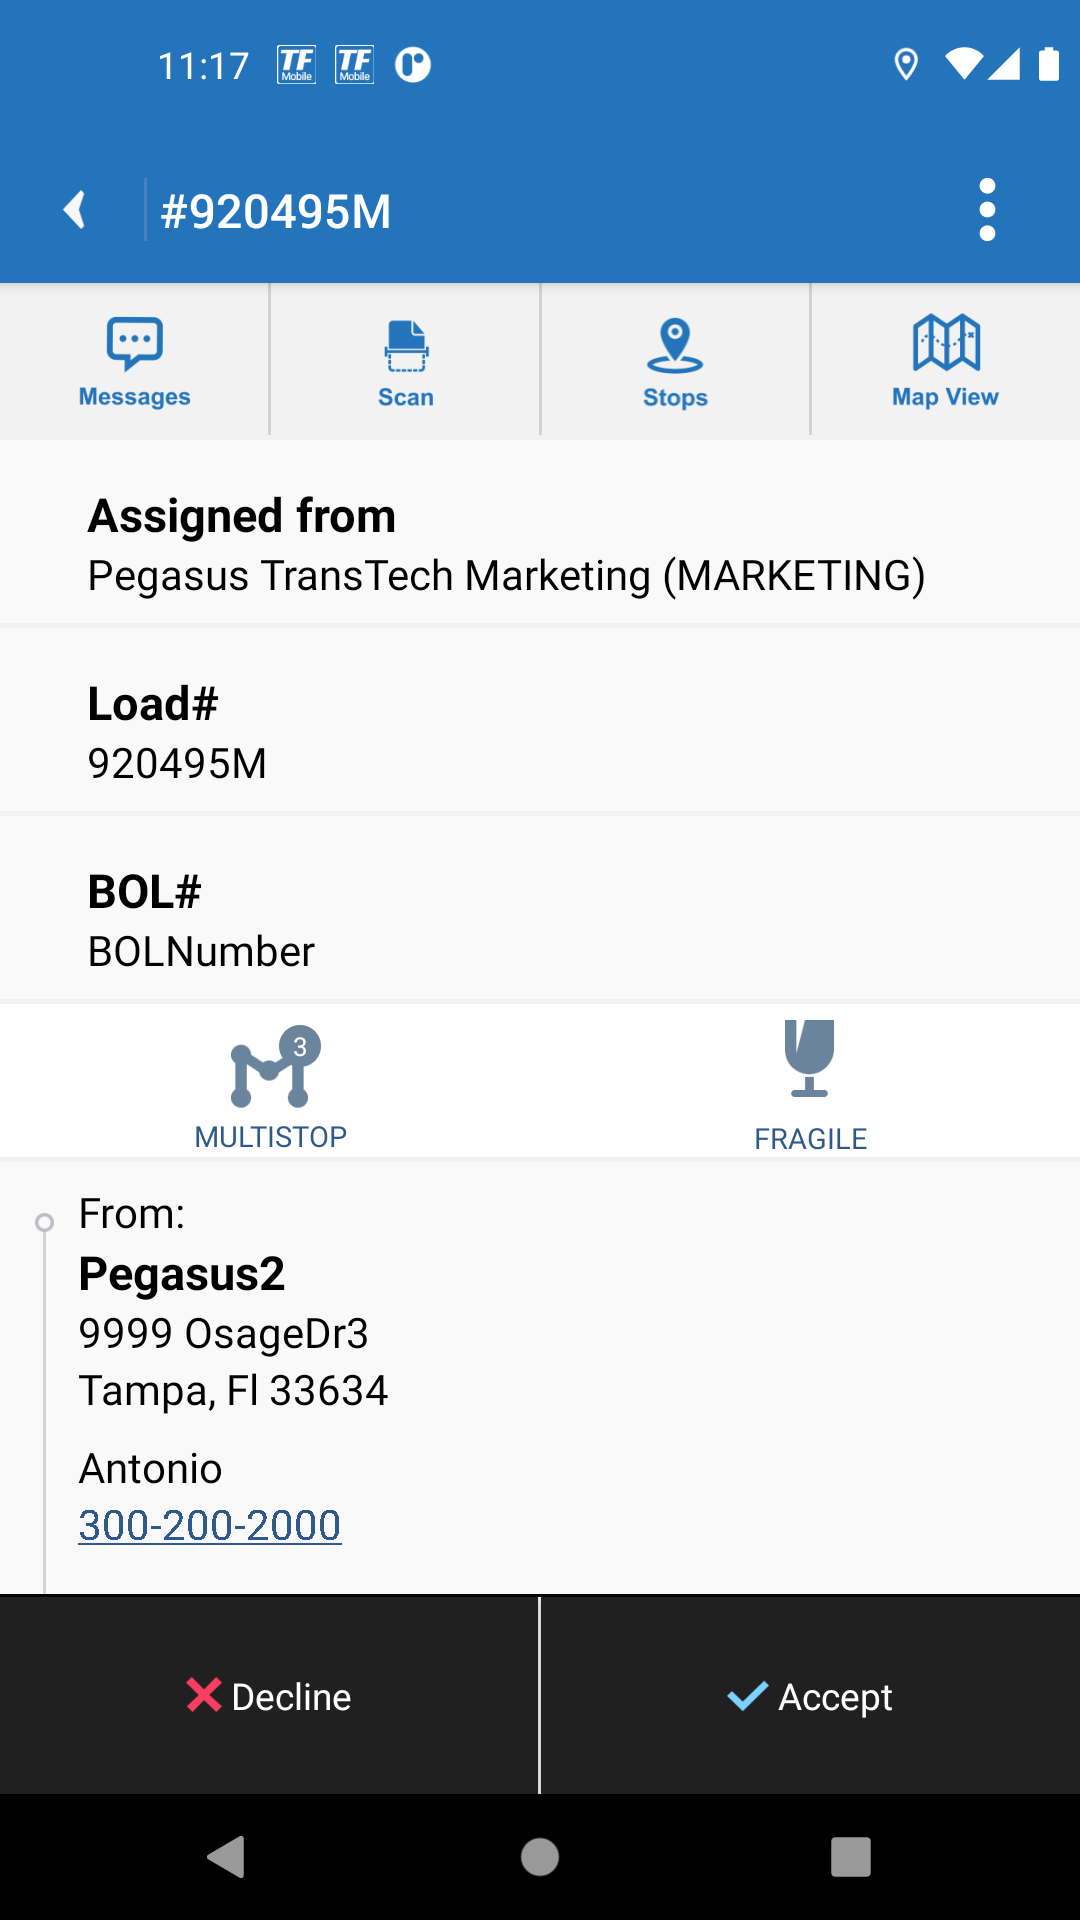Open the Messages chat icon
1080x1920 pixels.
135,343
